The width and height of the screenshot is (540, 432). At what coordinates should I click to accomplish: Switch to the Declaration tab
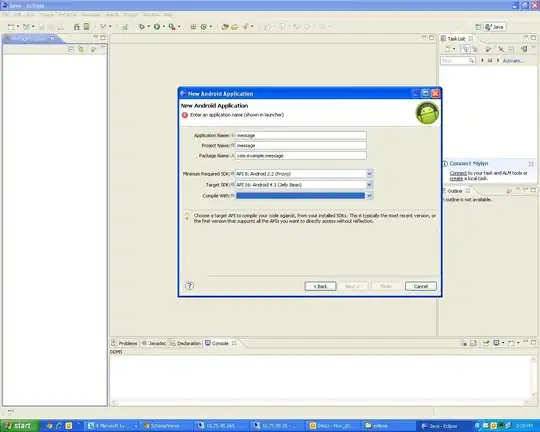click(186, 343)
